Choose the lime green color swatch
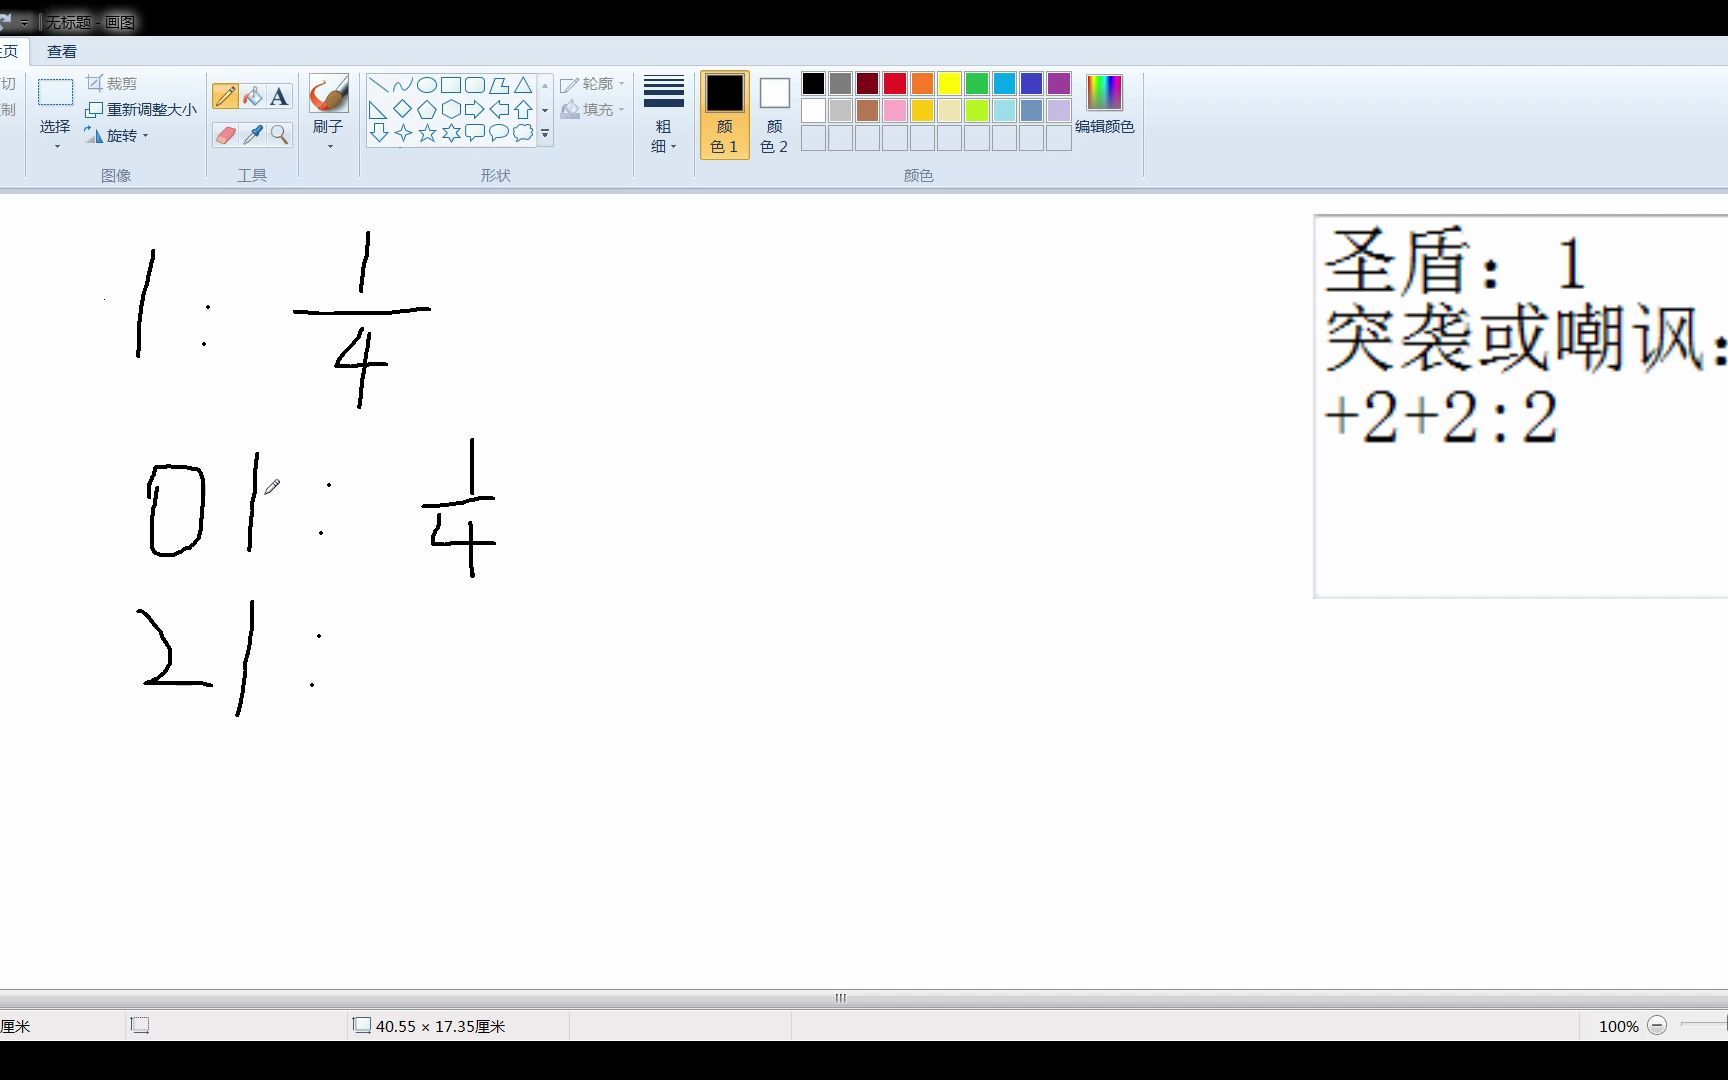The image size is (1728, 1080). (x=977, y=110)
